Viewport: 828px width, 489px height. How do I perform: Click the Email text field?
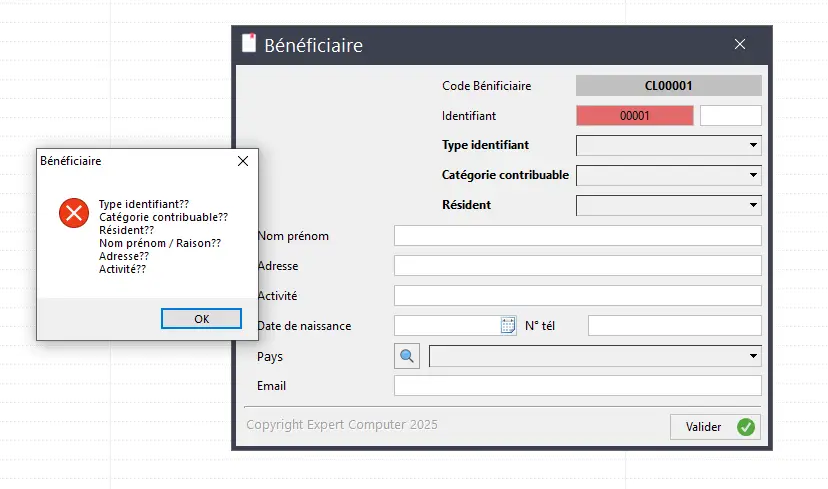tap(577, 386)
